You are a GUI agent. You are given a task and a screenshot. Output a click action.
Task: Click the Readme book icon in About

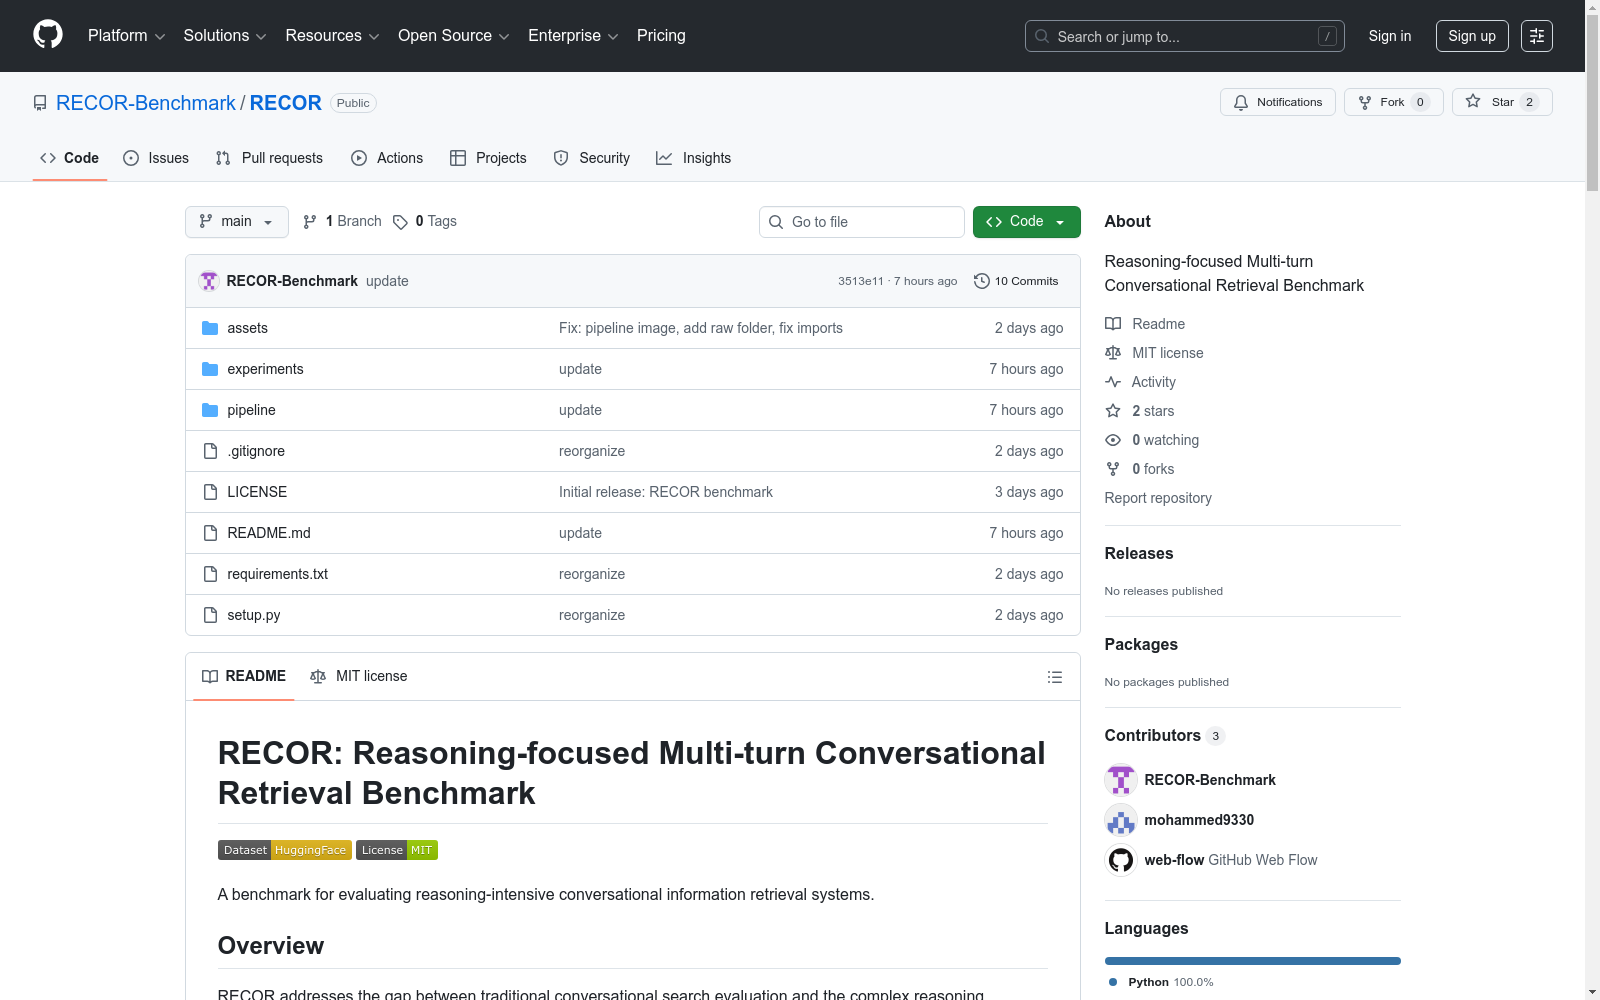tap(1113, 324)
